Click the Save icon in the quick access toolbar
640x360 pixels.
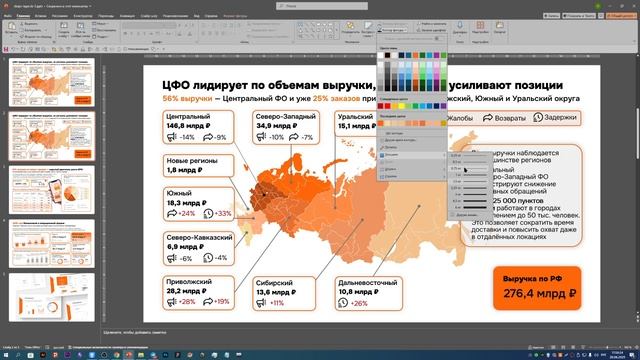(6, 49)
